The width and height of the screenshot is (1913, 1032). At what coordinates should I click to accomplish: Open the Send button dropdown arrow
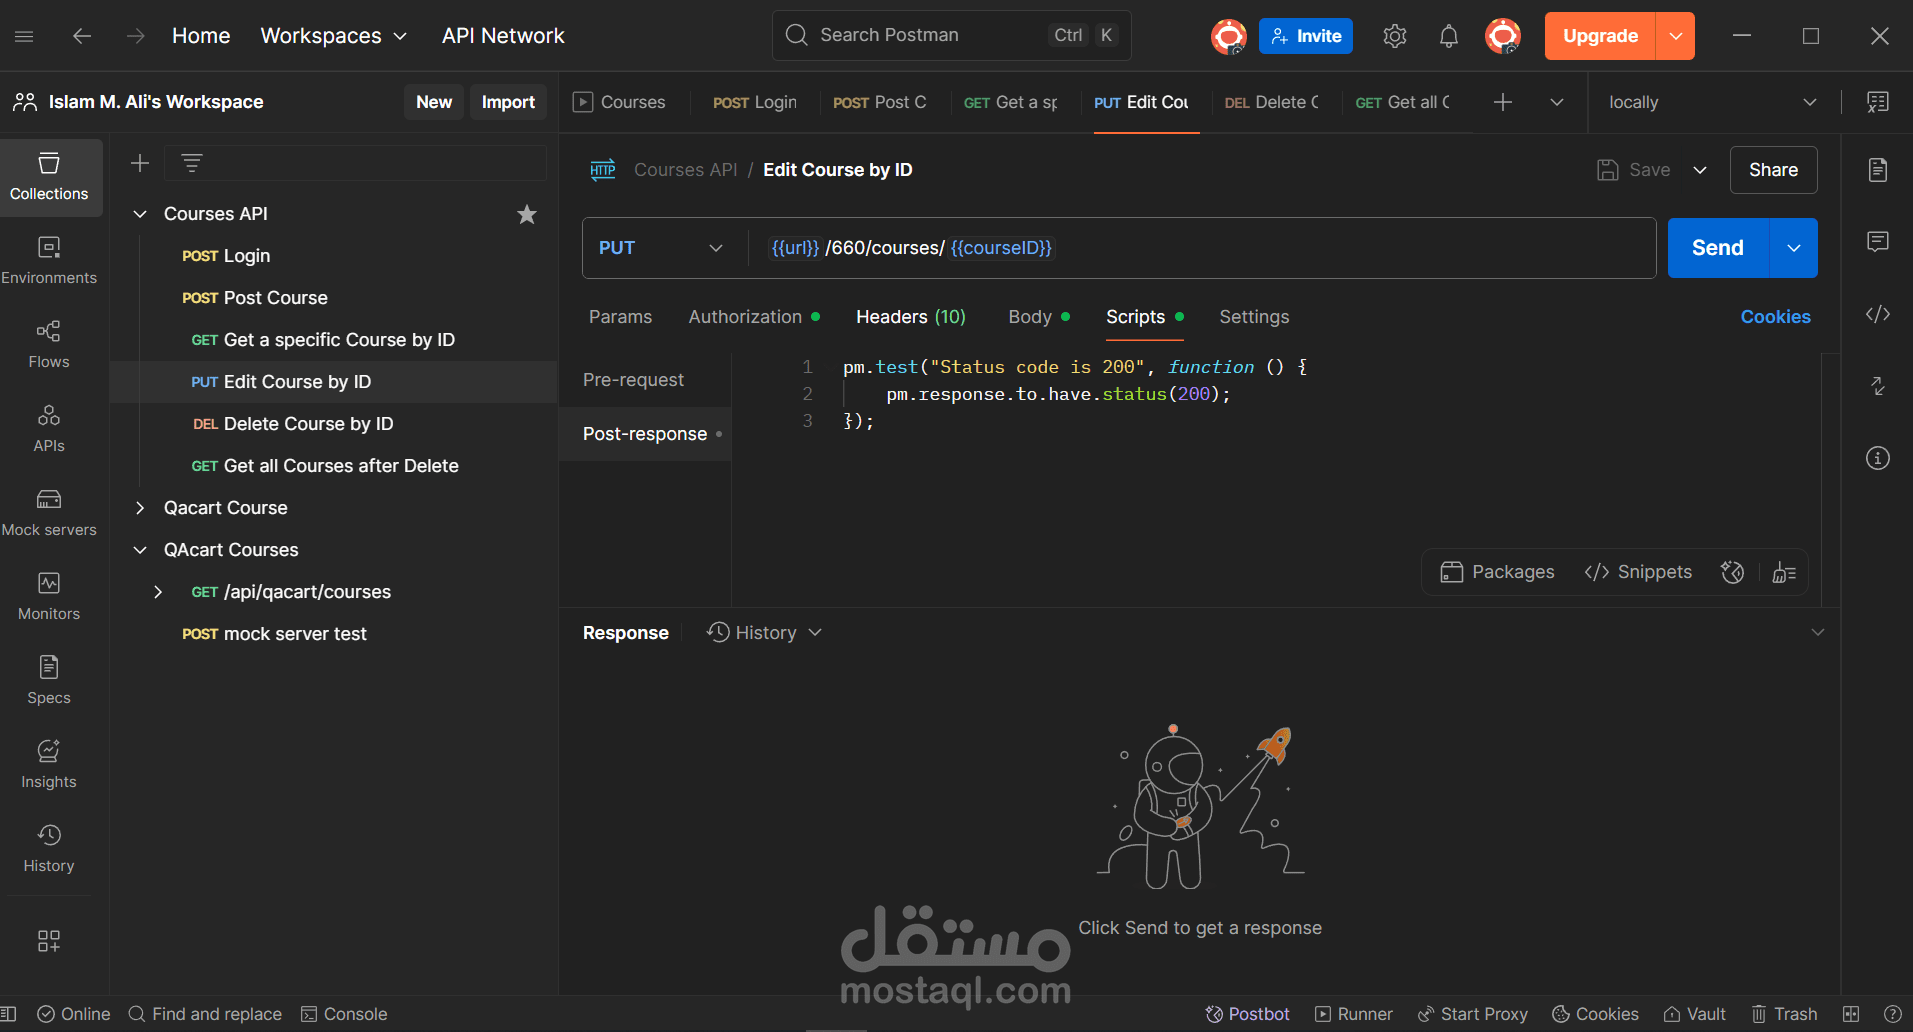click(x=1794, y=248)
